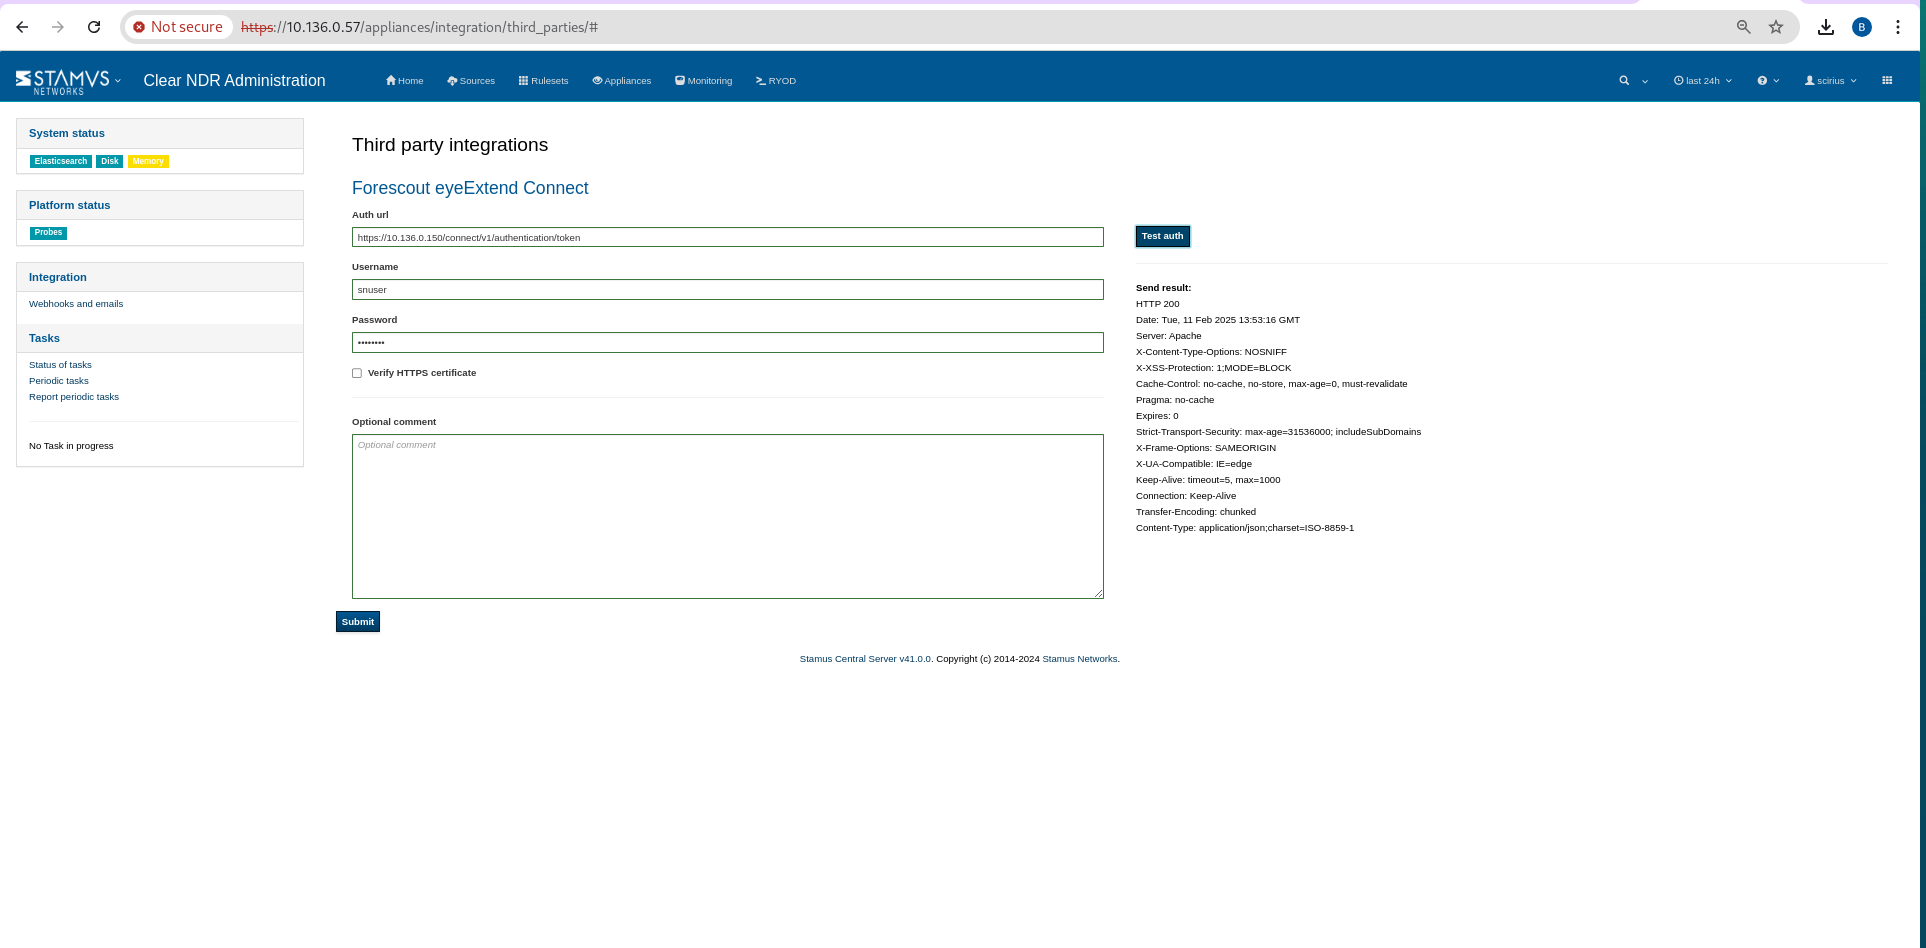The image size is (1926, 948).
Task: Click Tasks panel heading
Action: point(44,338)
